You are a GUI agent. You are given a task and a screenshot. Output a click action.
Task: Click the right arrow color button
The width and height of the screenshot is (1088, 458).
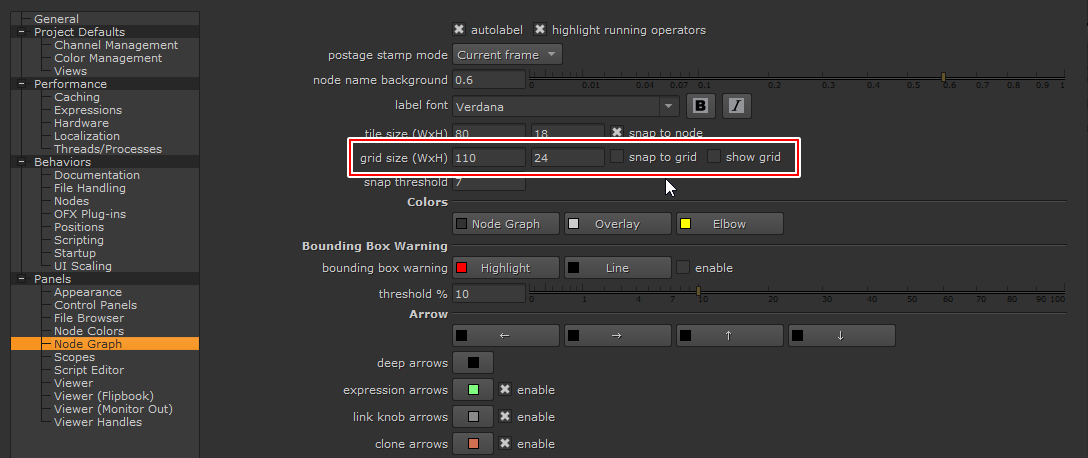[617, 336]
